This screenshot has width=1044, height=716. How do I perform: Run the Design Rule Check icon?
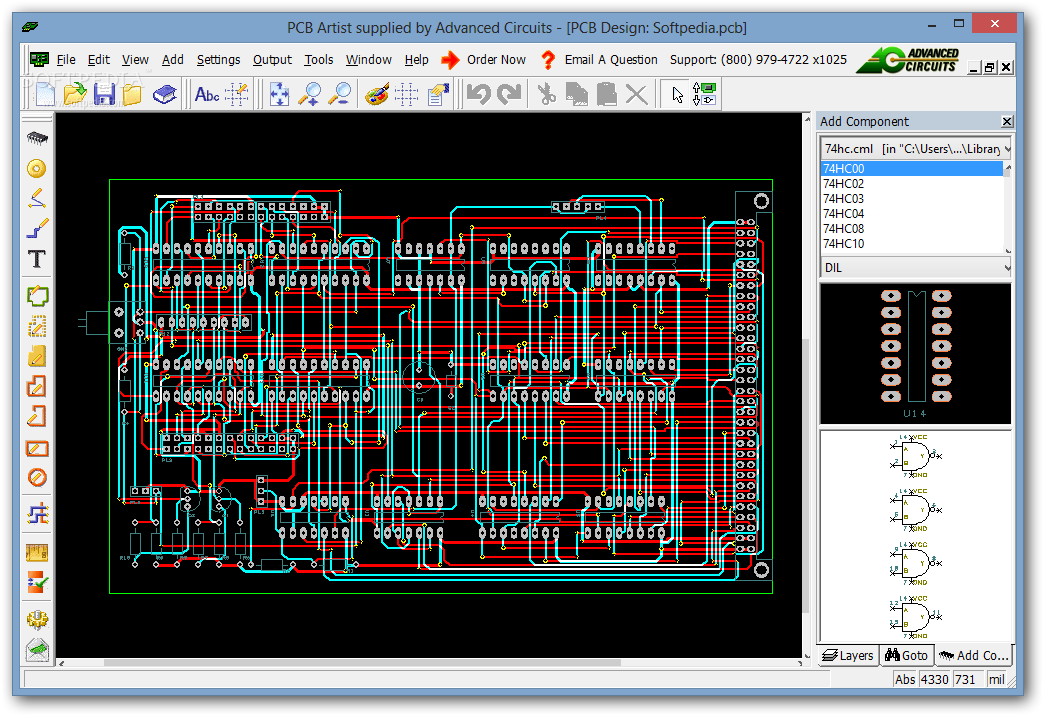pyautogui.click(x=37, y=583)
